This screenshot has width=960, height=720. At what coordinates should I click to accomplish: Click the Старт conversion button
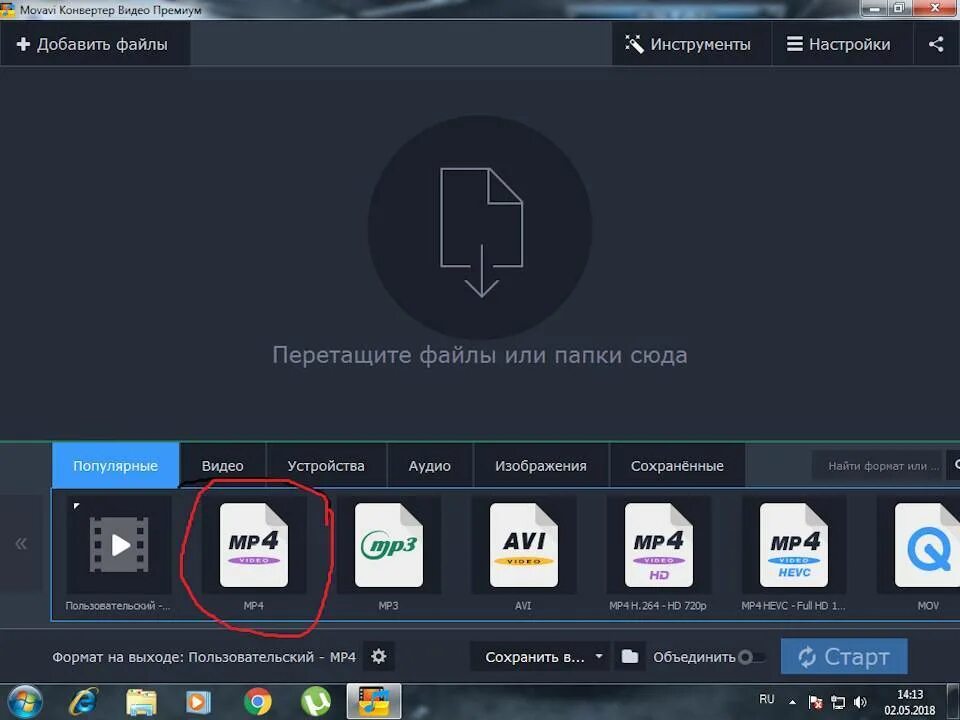pos(844,657)
